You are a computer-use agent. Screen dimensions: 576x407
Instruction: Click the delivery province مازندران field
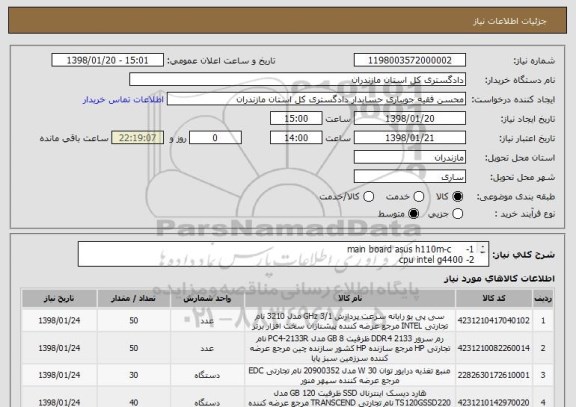click(x=410, y=158)
